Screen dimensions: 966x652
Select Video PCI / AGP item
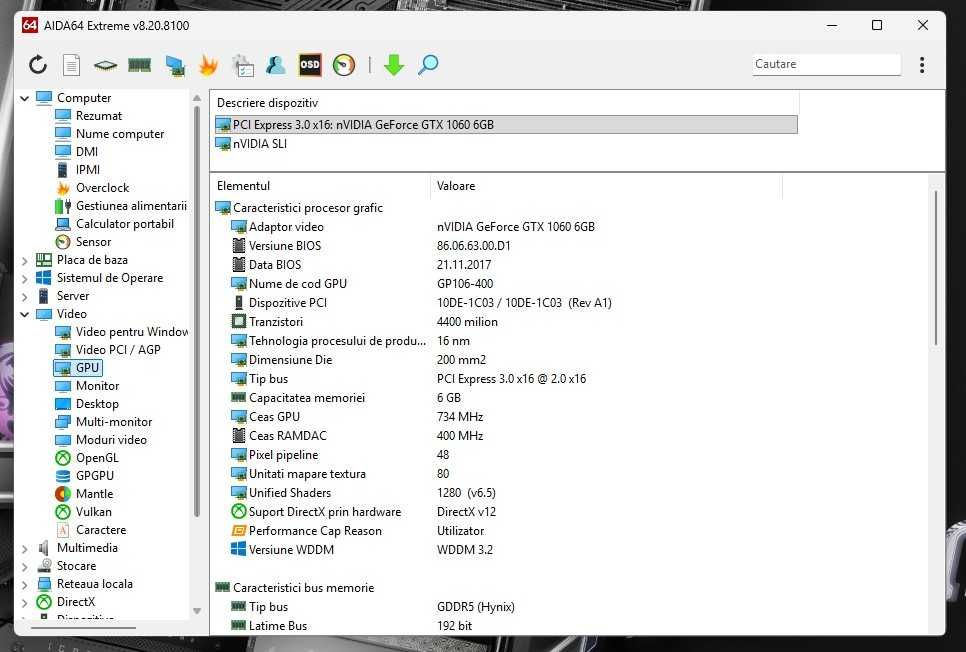pos(118,349)
